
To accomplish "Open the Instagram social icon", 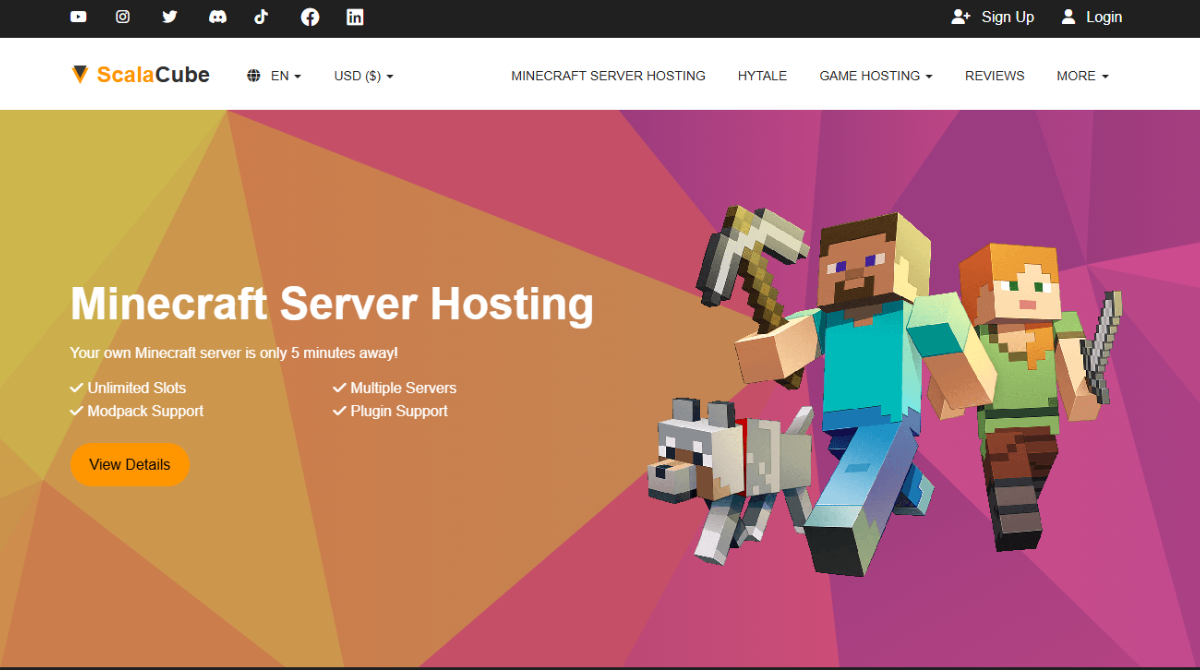I will click(x=122, y=17).
